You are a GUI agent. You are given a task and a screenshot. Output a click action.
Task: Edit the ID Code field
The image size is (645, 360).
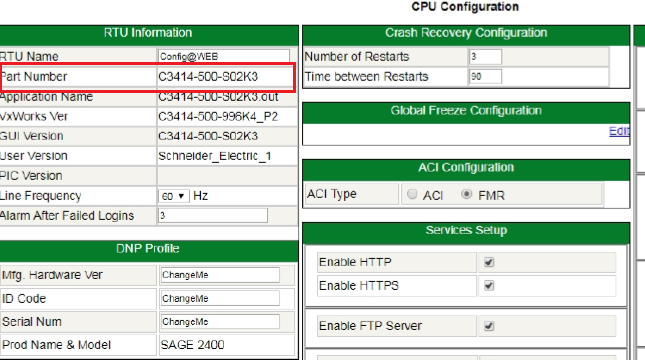pyautogui.click(x=220, y=298)
